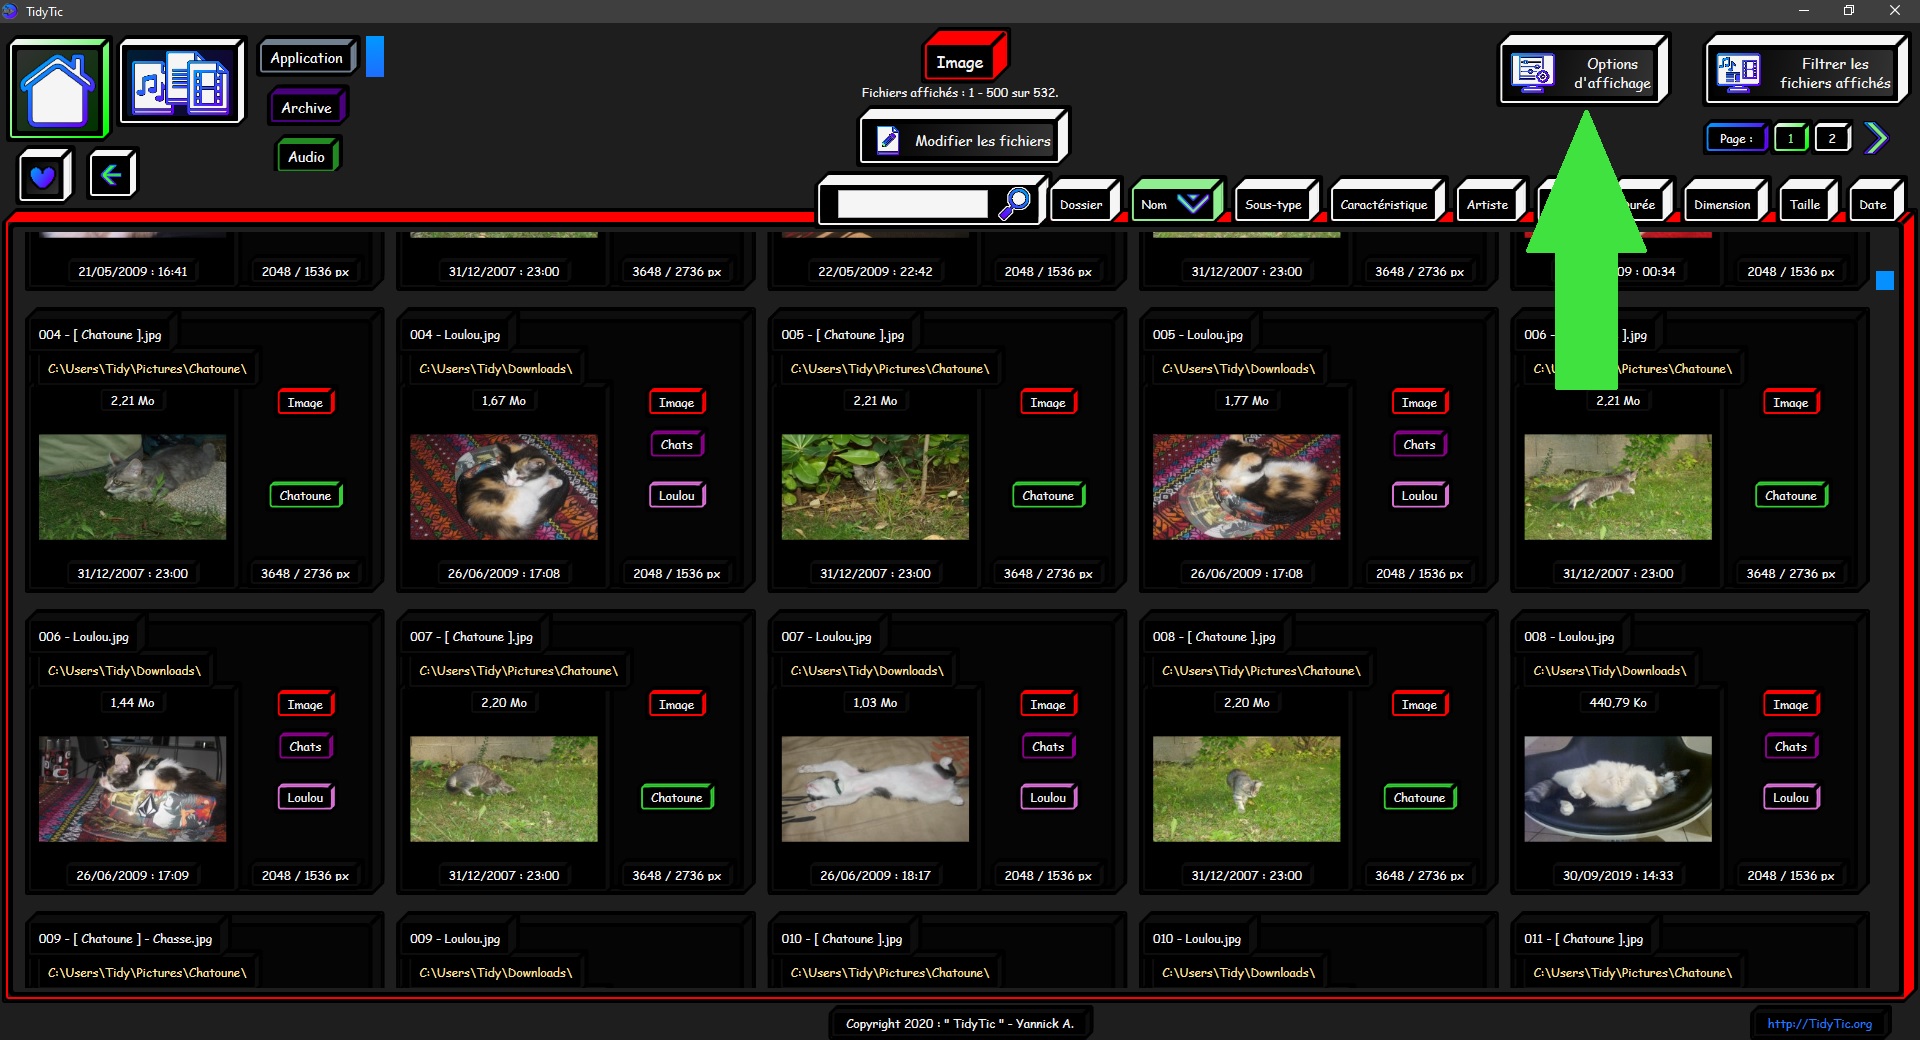Open thumbnail of 006 - Loulou.jpg
Viewport: 1920px width, 1040px height.
pyautogui.click(x=132, y=789)
